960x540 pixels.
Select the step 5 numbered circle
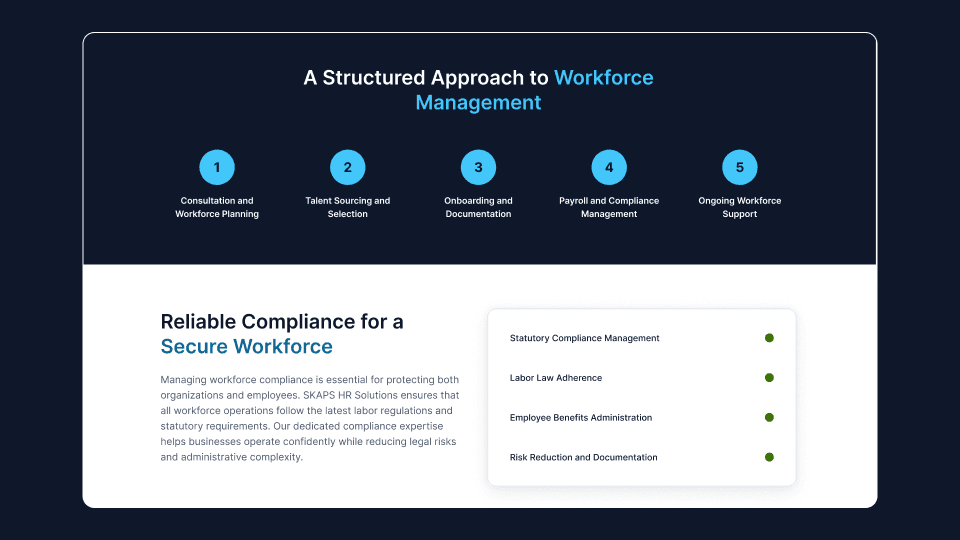point(740,167)
